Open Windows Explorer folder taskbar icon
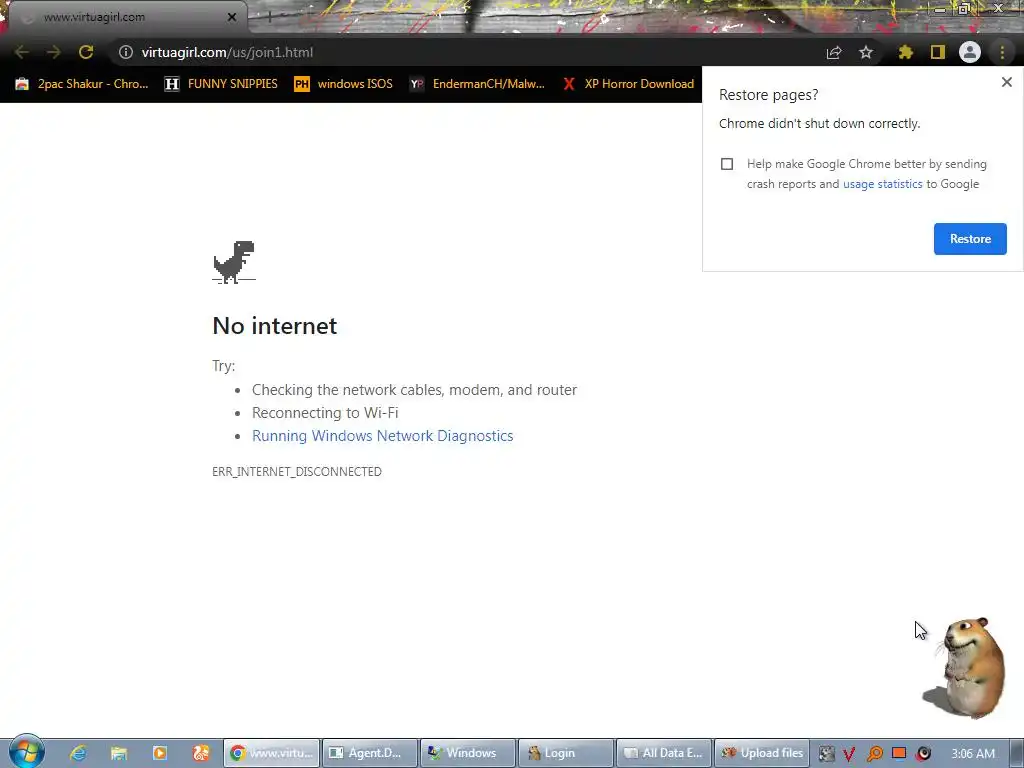 pyautogui.click(x=118, y=753)
